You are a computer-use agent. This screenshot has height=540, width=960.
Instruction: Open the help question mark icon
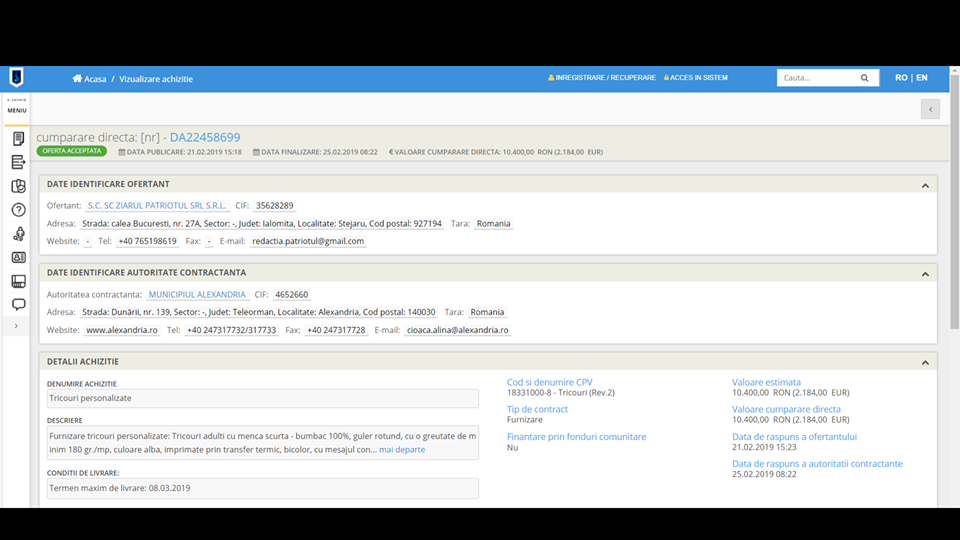(x=18, y=210)
